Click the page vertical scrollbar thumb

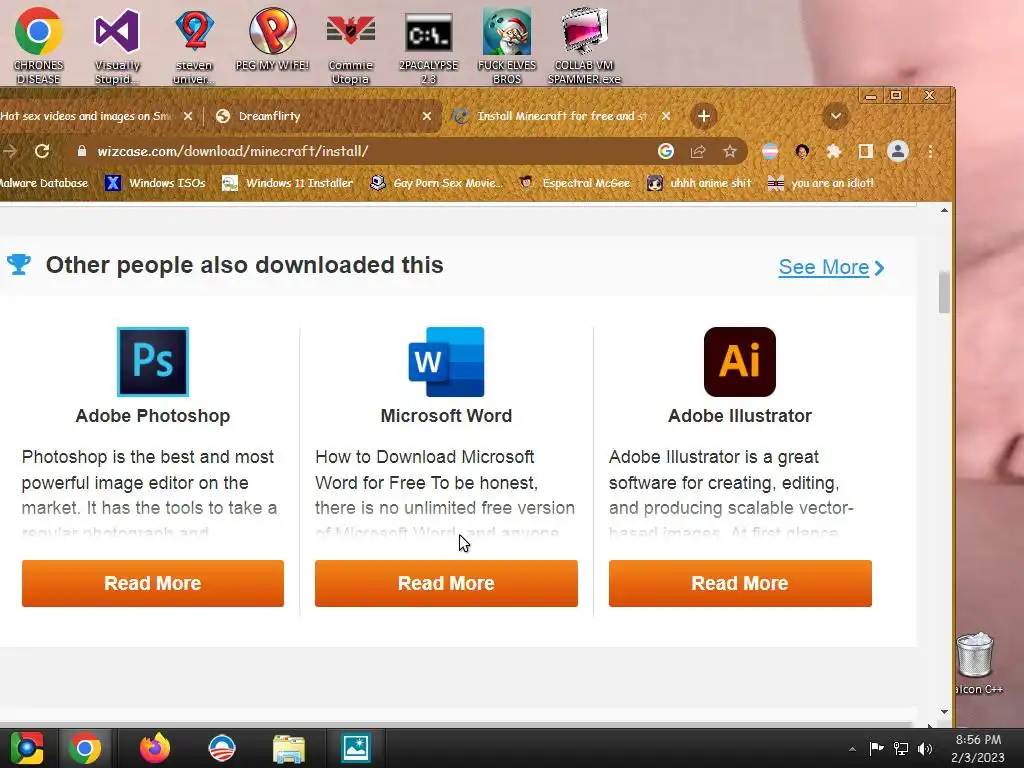click(944, 292)
